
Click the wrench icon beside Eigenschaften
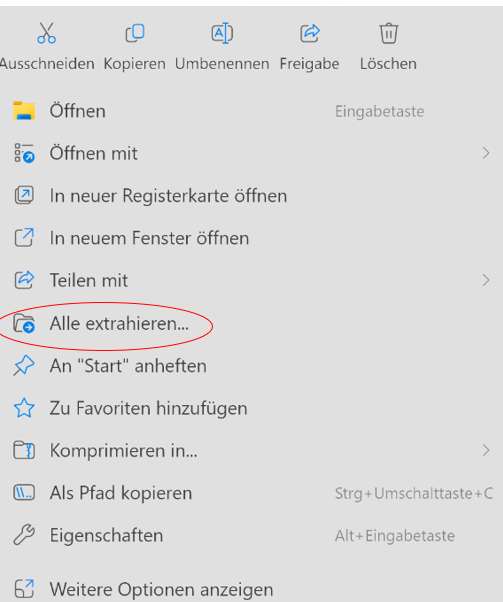24,535
